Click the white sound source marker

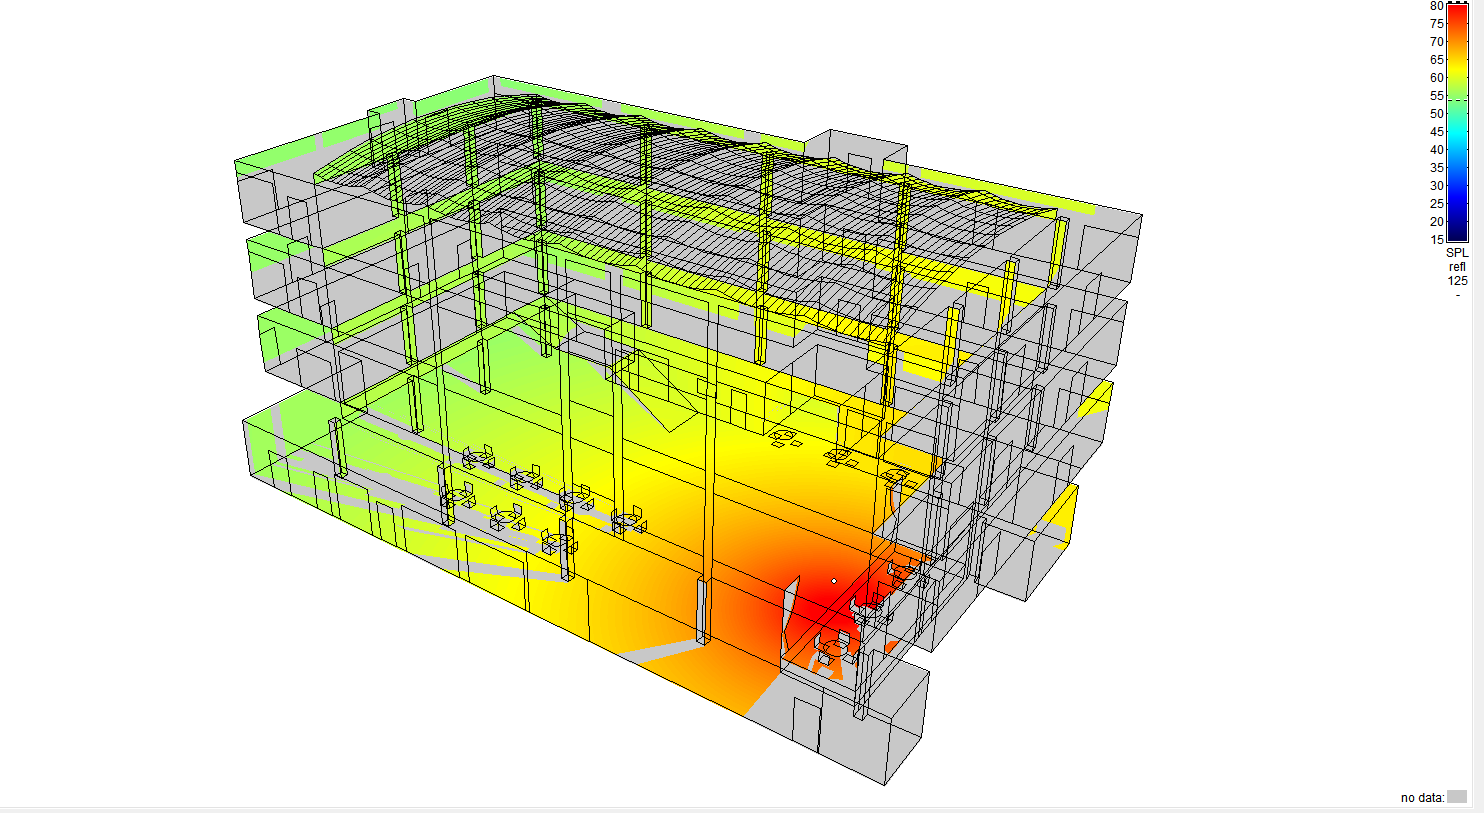point(834,581)
